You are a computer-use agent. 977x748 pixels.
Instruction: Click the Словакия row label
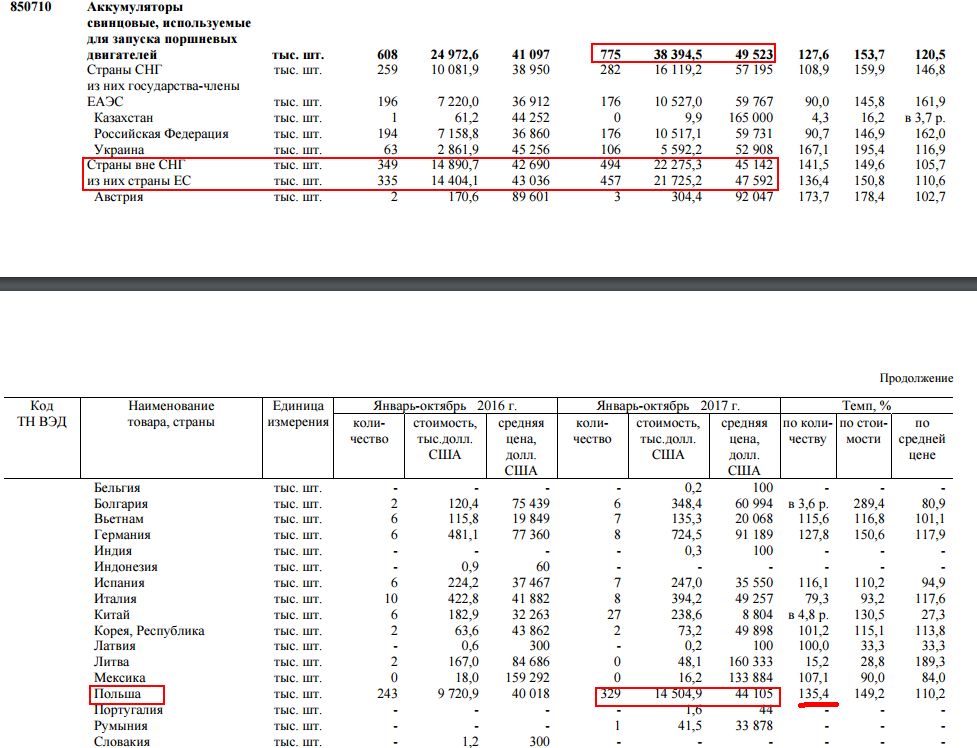tap(122, 742)
